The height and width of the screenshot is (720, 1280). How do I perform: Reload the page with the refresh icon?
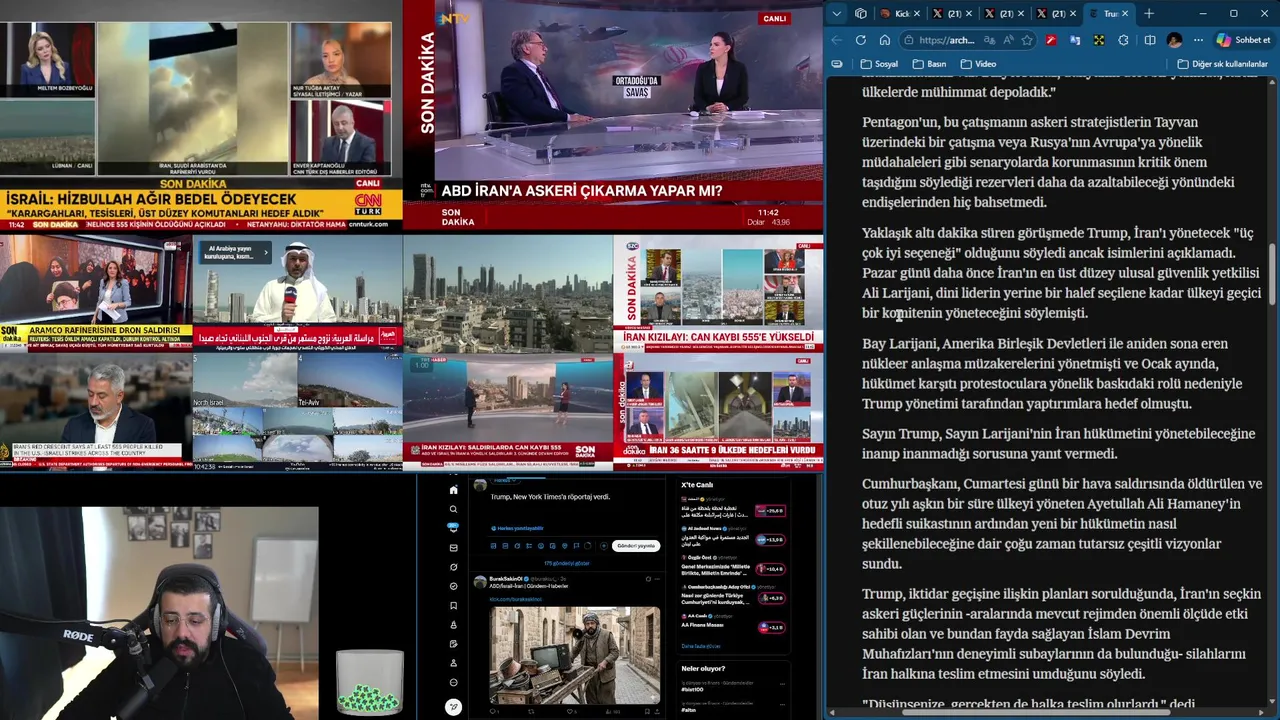861,40
